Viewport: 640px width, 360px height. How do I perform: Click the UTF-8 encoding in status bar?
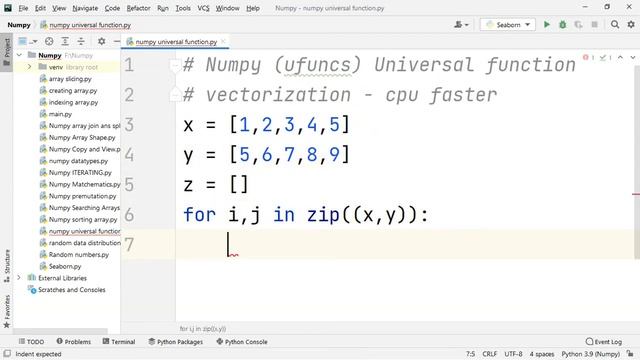pyautogui.click(x=513, y=354)
